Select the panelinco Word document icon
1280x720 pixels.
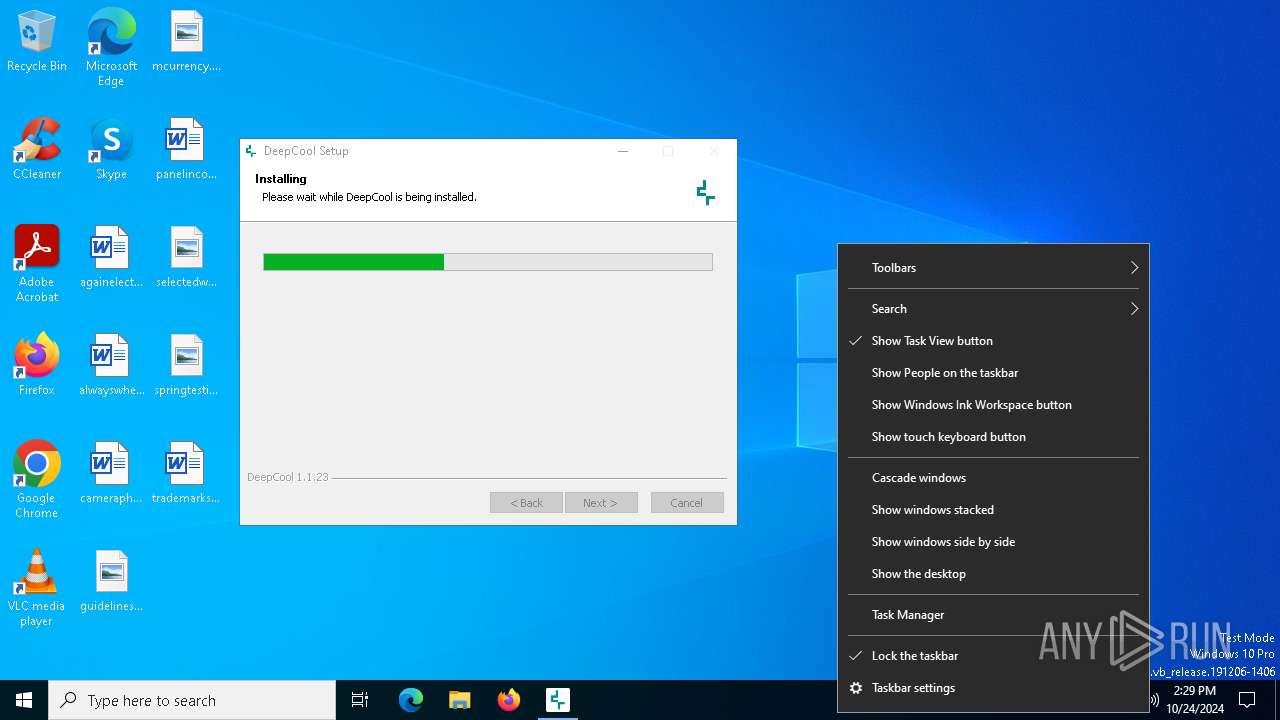click(186, 150)
